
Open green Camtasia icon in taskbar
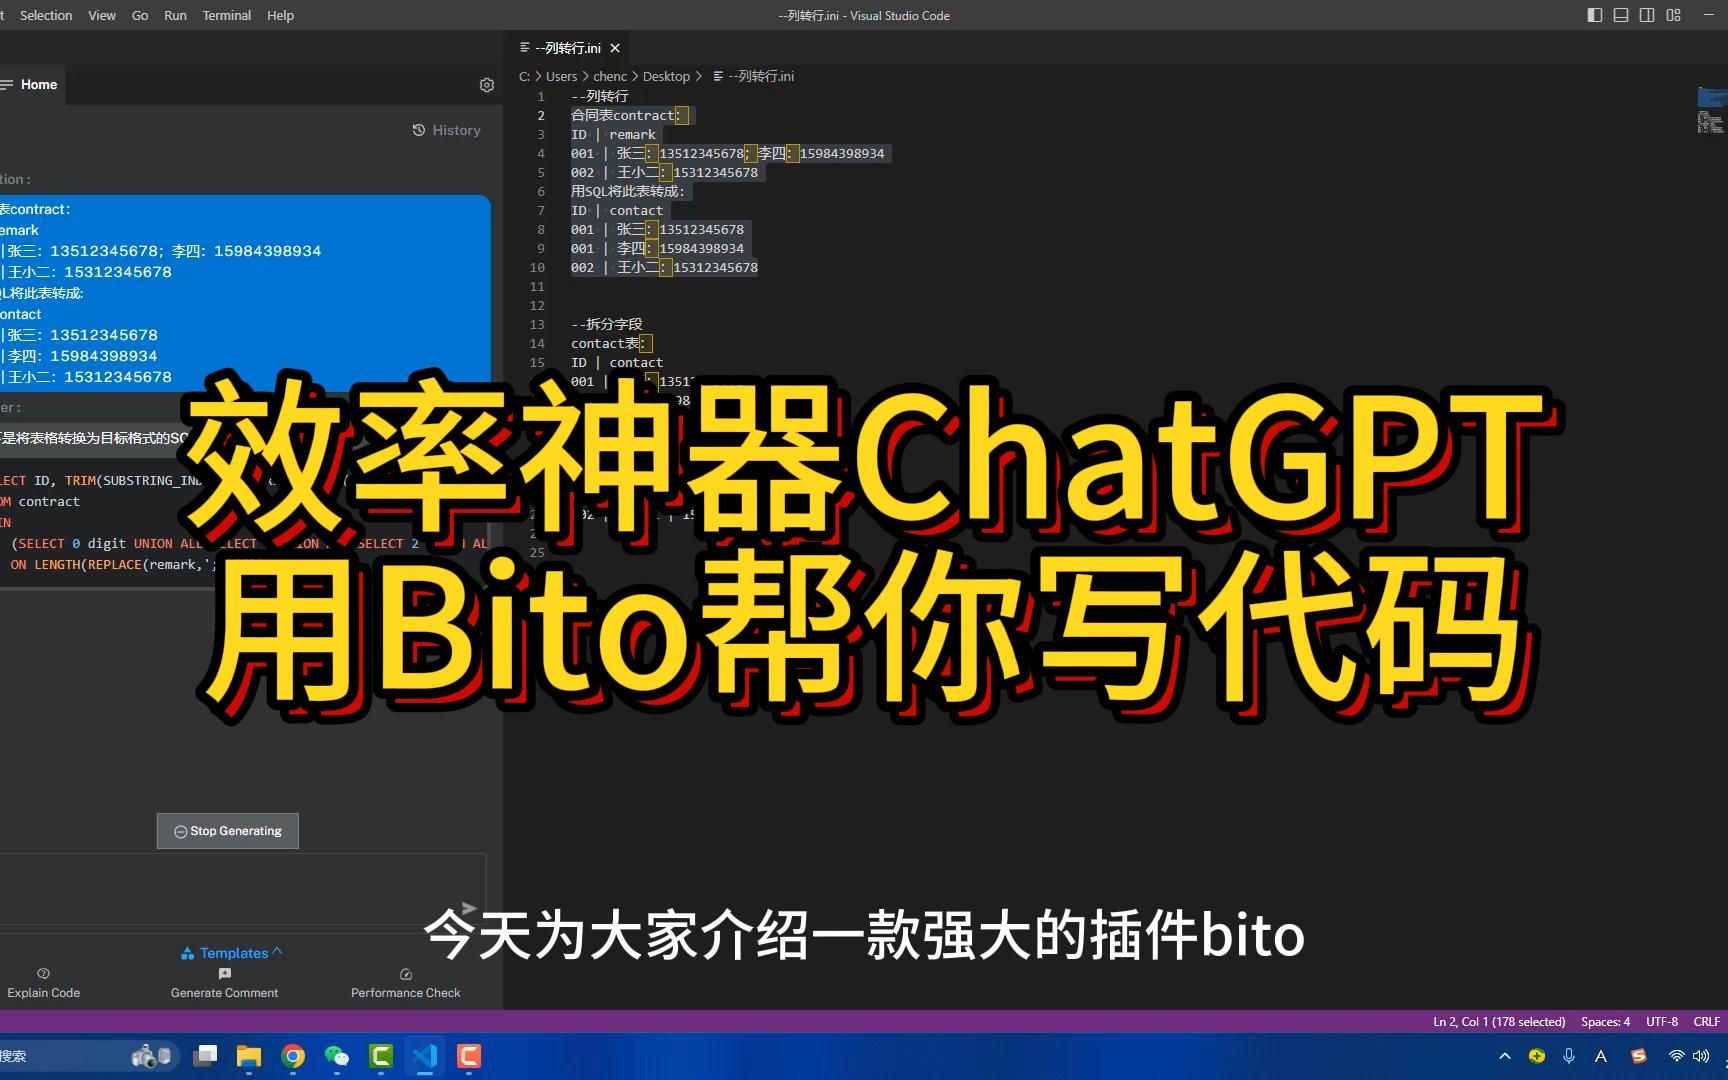[x=381, y=1056]
